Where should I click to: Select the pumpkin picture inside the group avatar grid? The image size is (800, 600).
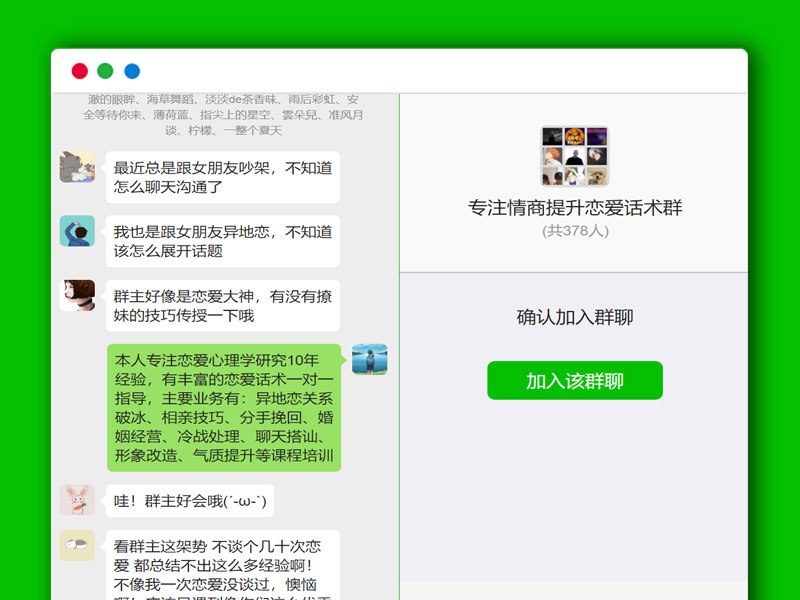click(x=573, y=137)
